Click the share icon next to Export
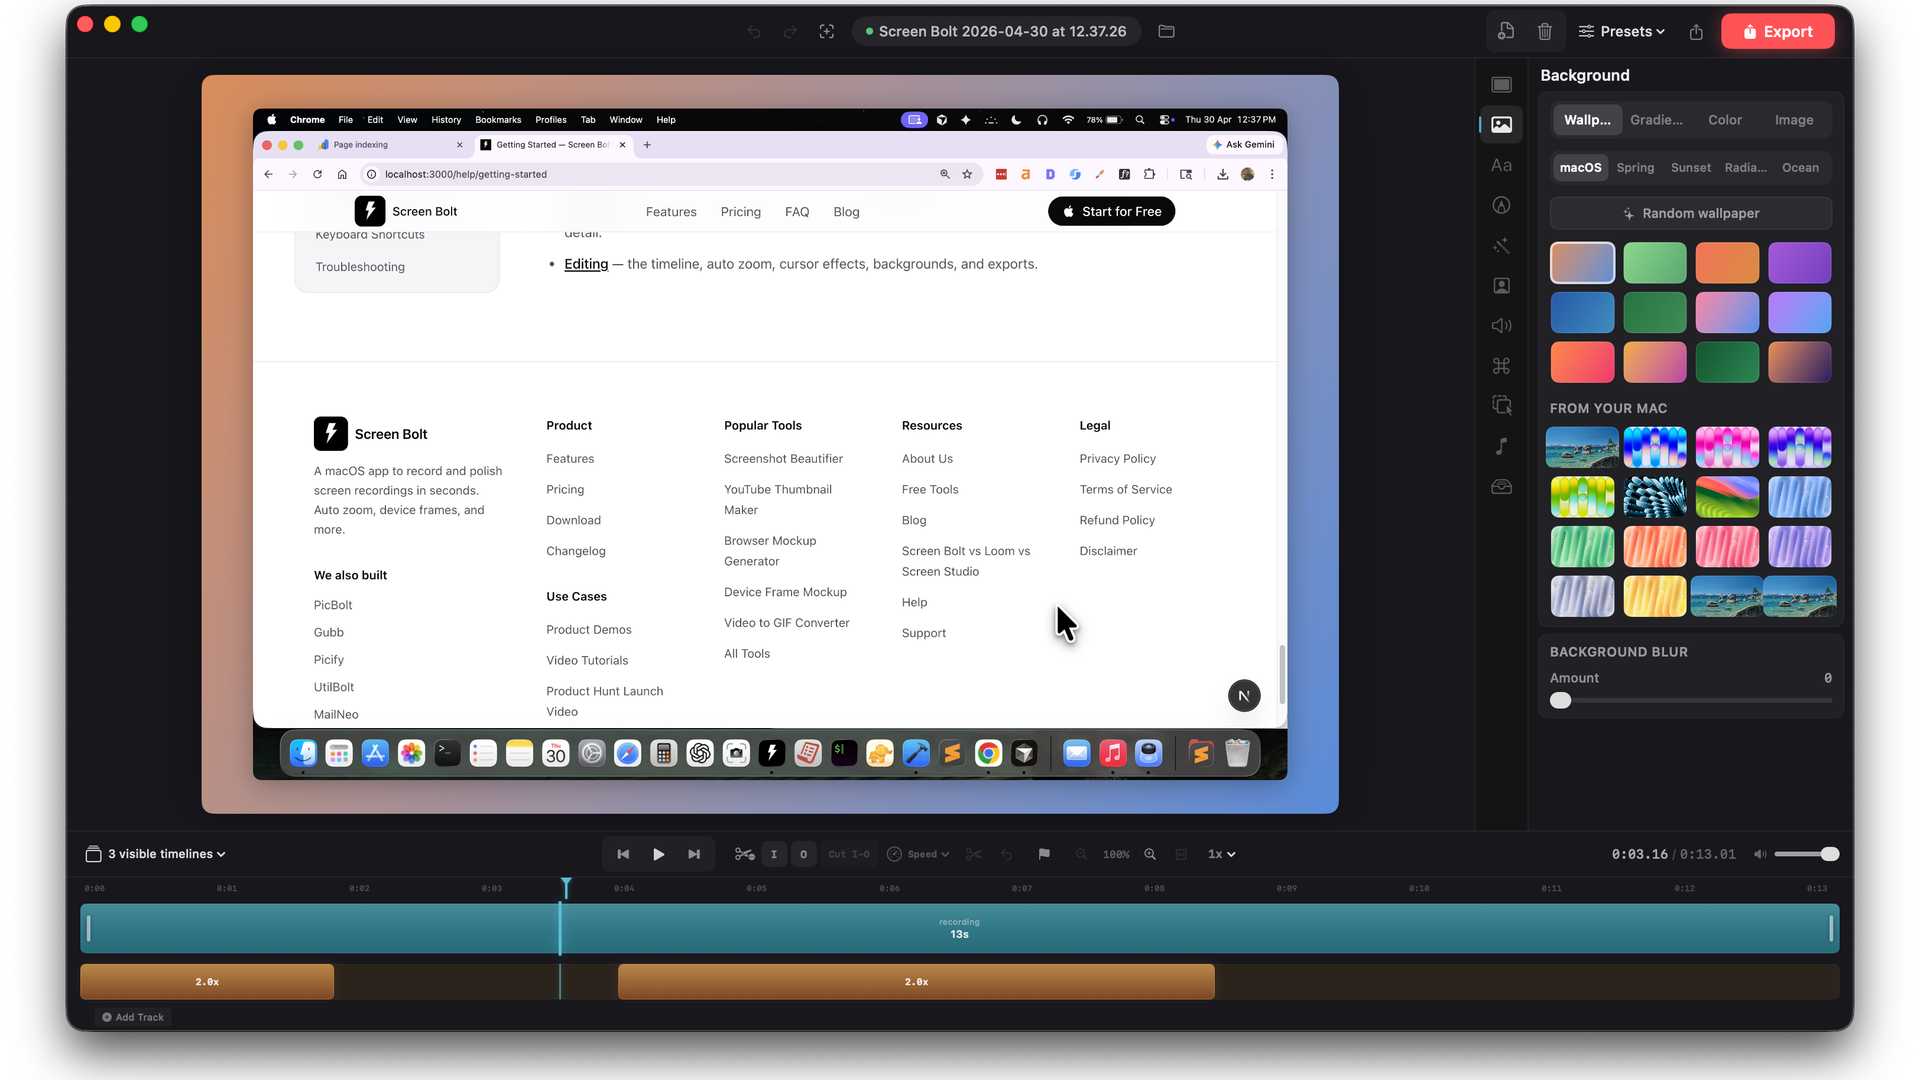The width and height of the screenshot is (1920, 1080). click(1696, 32)
